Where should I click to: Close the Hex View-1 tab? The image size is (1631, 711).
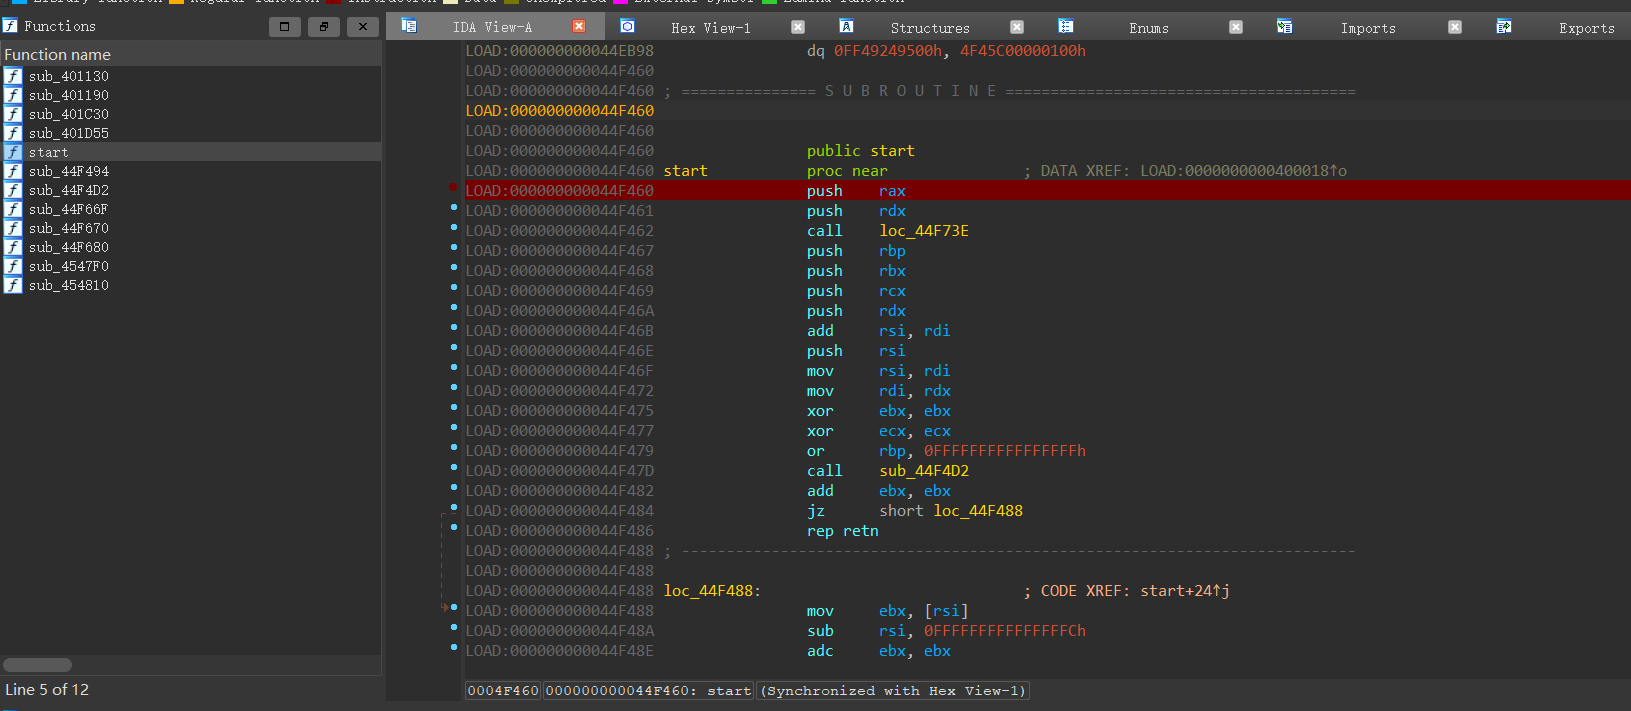coord(798,27)
